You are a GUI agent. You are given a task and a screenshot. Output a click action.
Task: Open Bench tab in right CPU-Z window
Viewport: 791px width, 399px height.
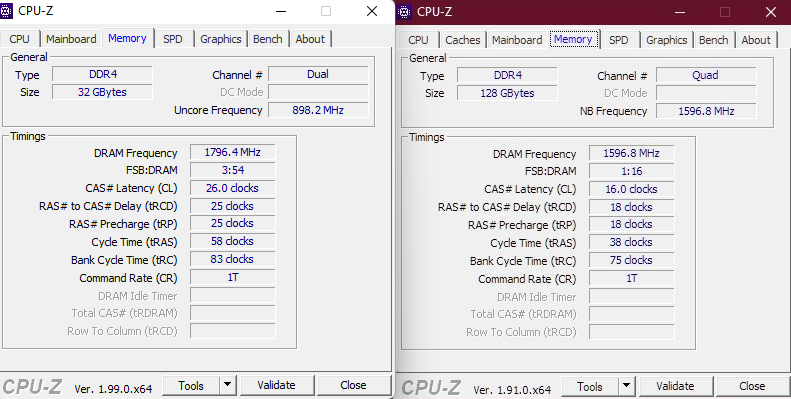click(x=713, y=40)
